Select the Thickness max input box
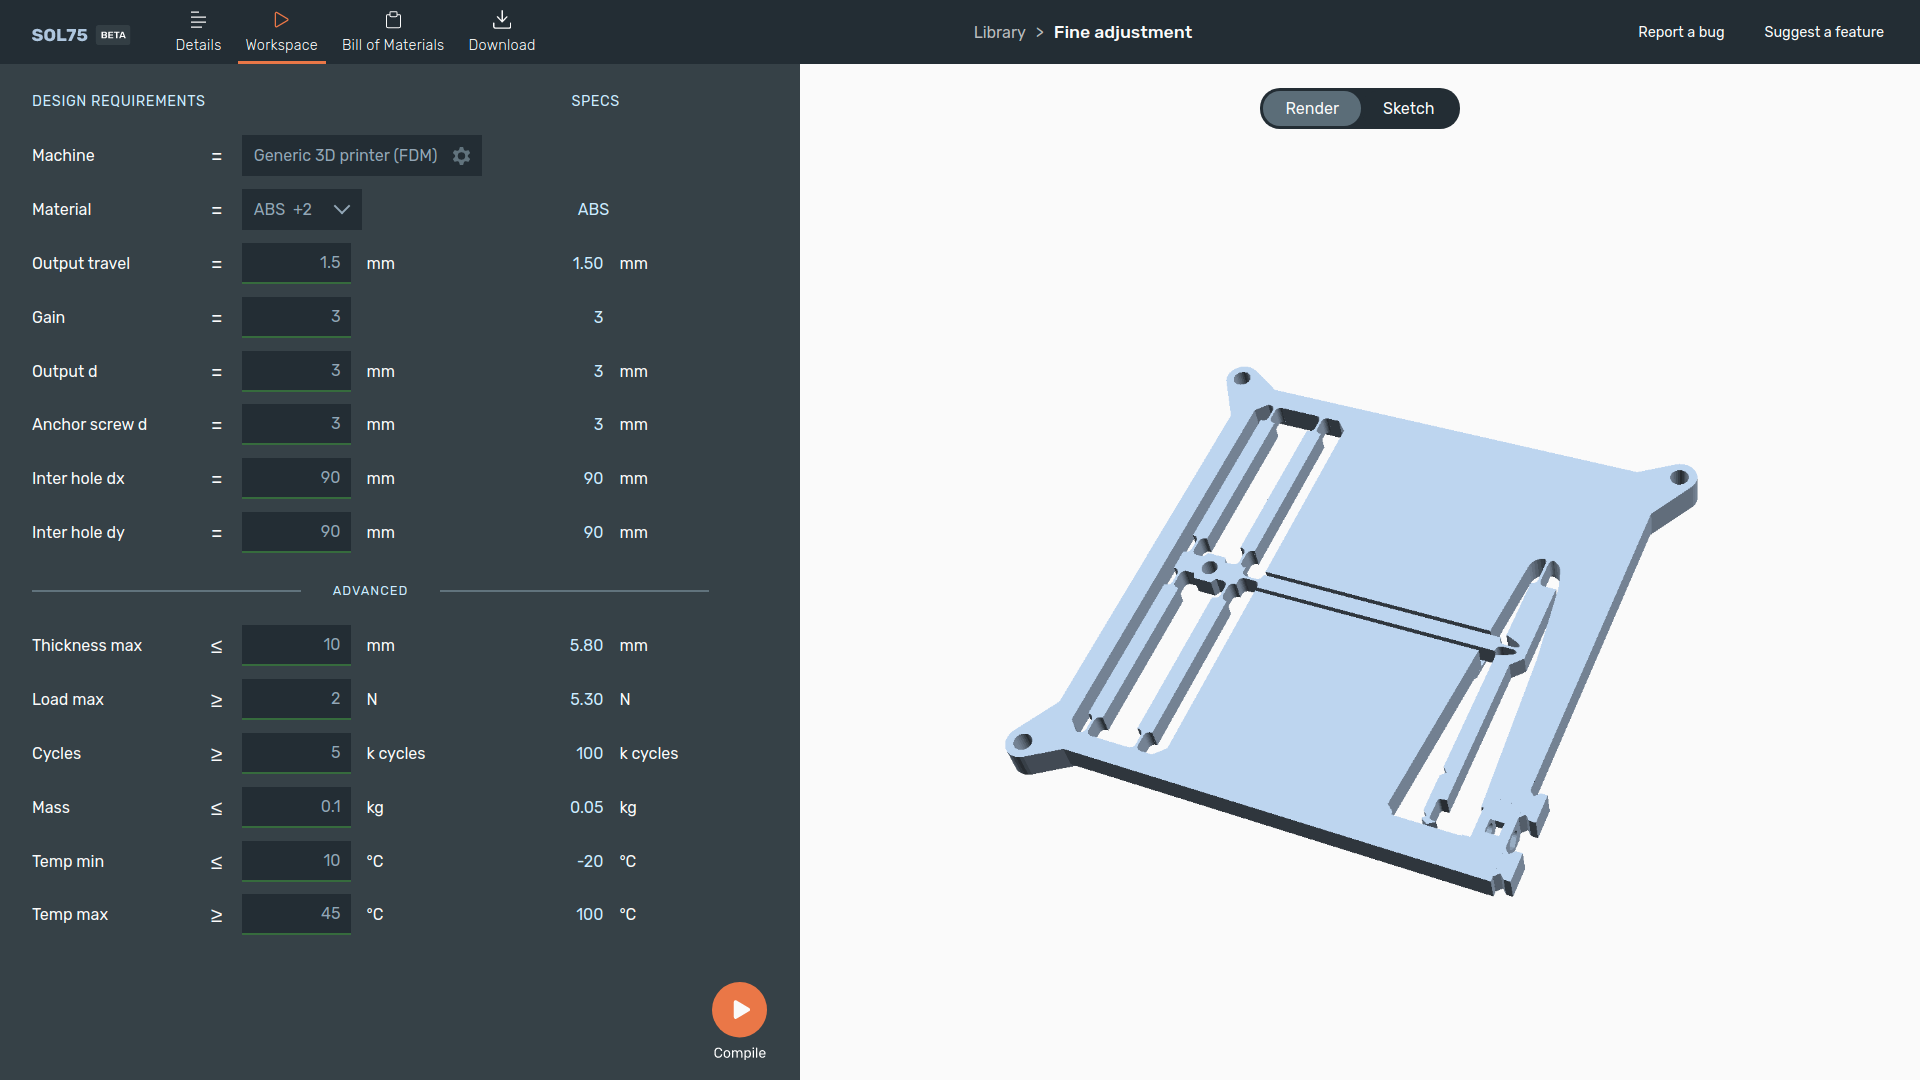This screenshot has height=1080, width=1920. [296, 645]
